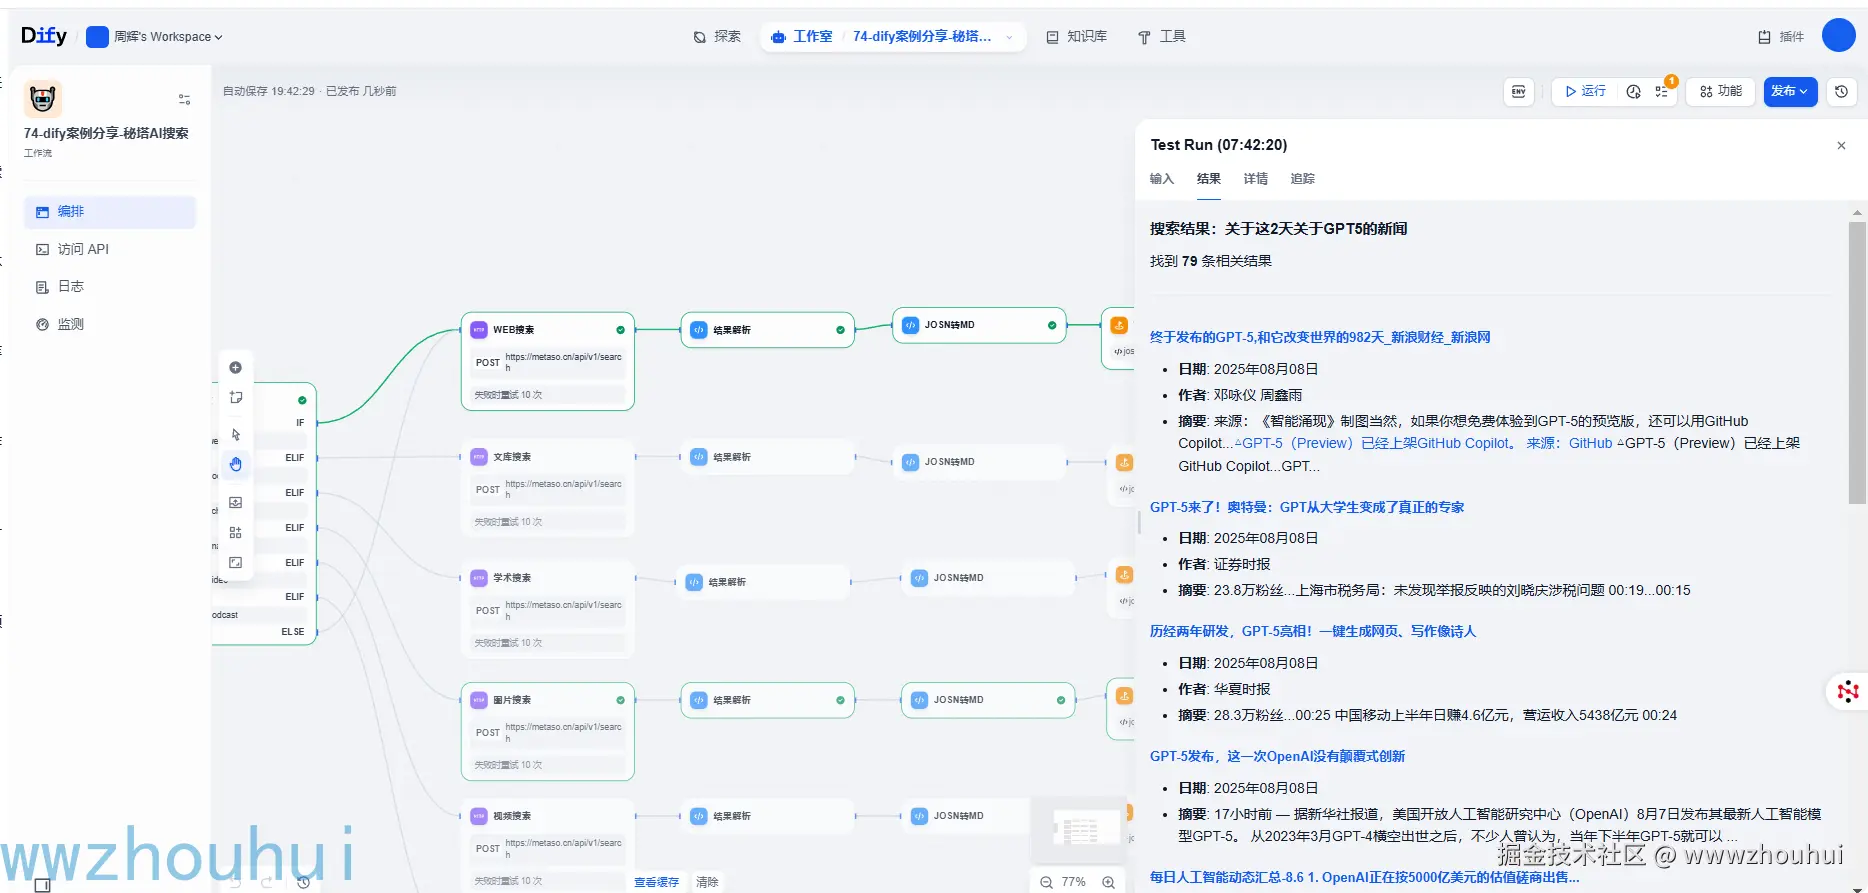
Task: Select the pointer mode tool
Action: 236,435
